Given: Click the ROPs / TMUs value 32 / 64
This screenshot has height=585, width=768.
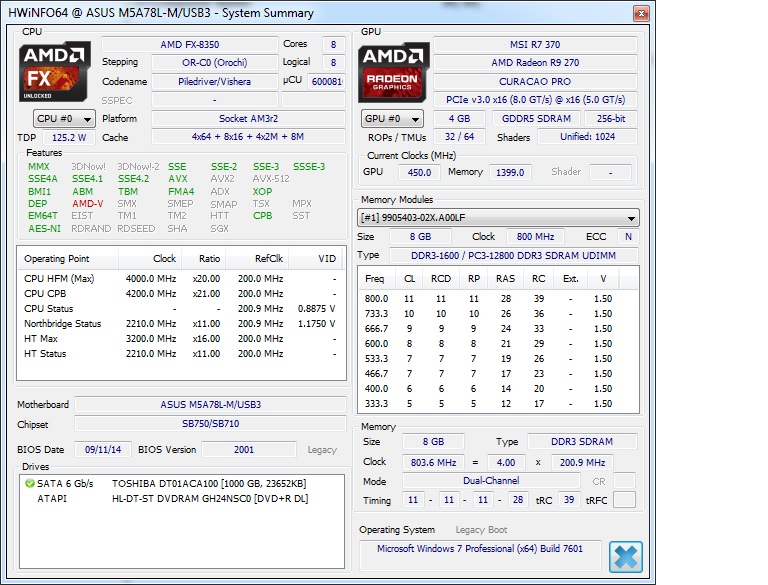Looking at the screenshot, I should [x=459, y=137].
